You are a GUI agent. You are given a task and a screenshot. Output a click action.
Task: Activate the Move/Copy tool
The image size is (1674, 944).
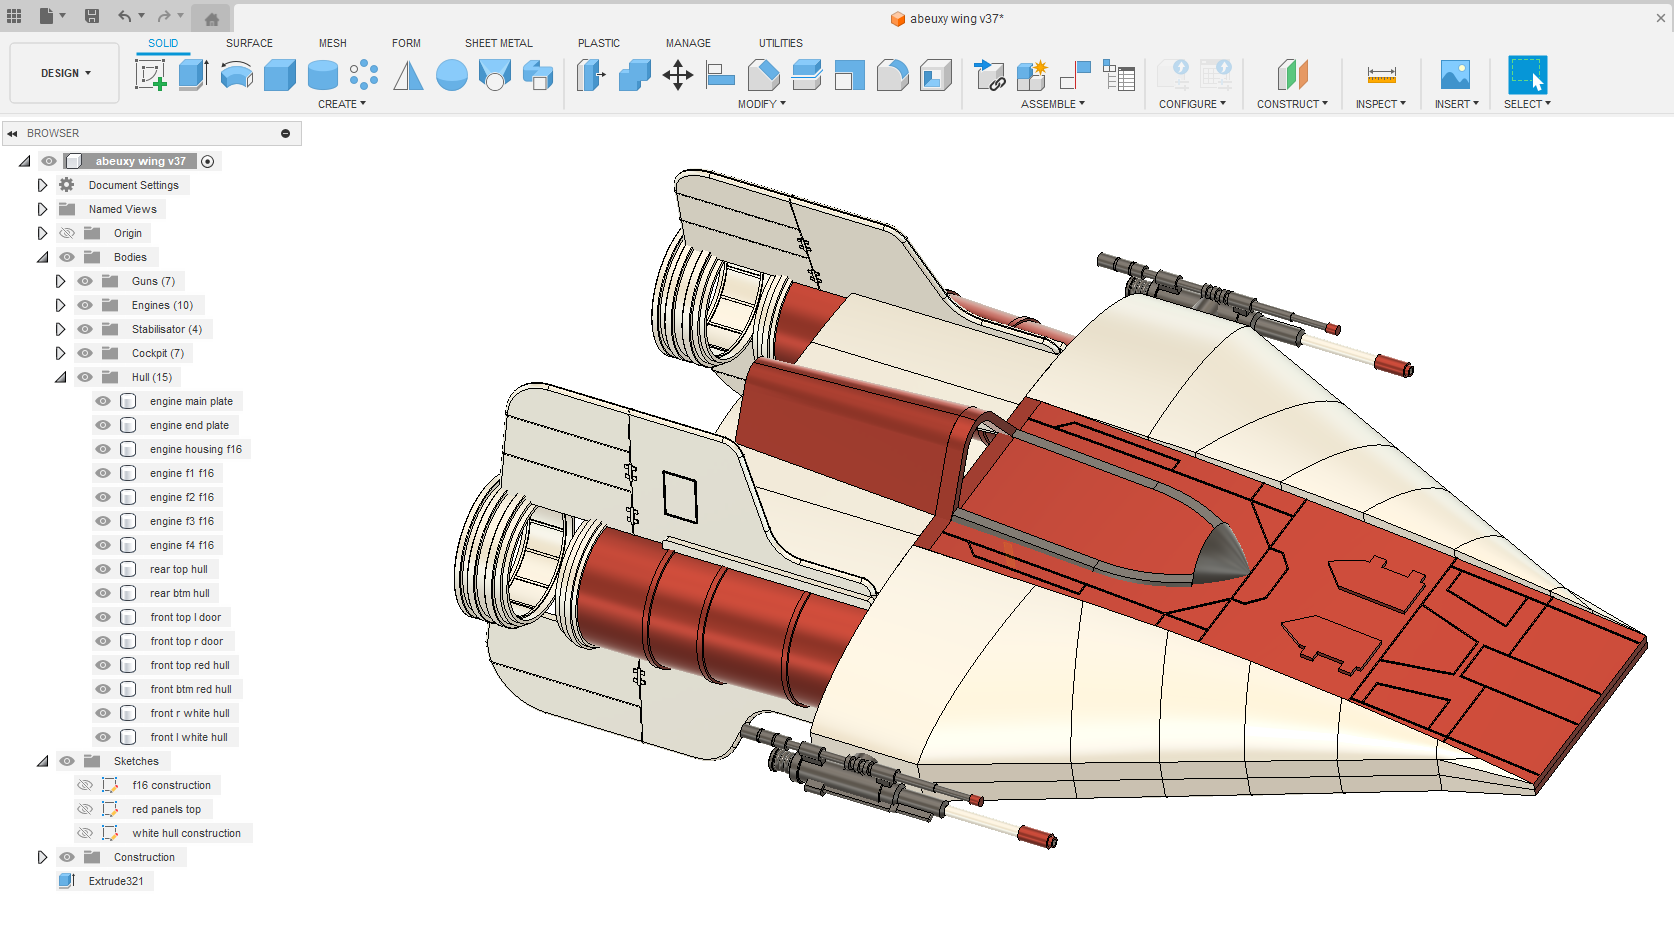point(678,75)
